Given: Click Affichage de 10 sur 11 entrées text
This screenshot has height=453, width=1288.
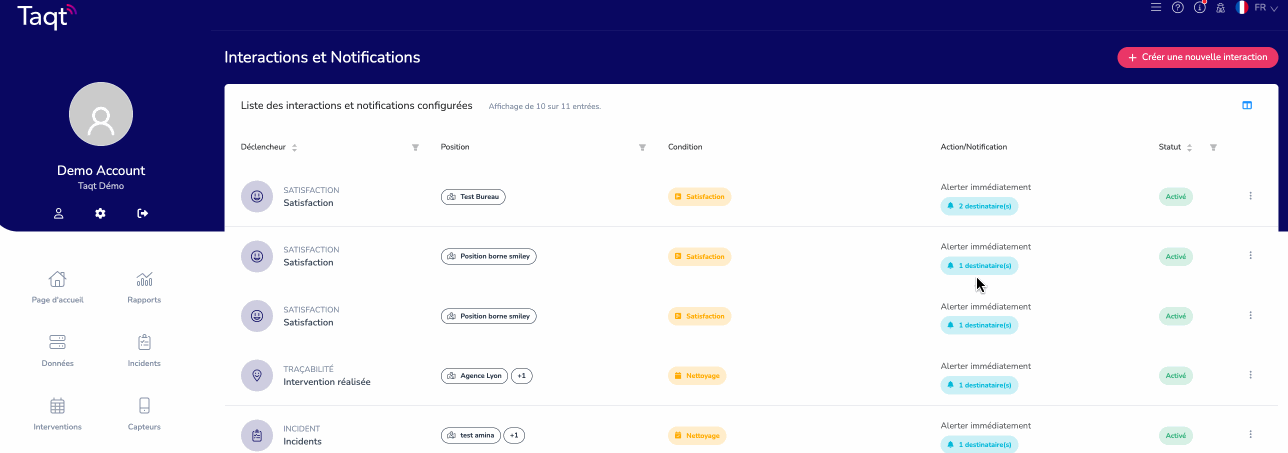Looking at the screenshot, I should [x=544, y=106].
